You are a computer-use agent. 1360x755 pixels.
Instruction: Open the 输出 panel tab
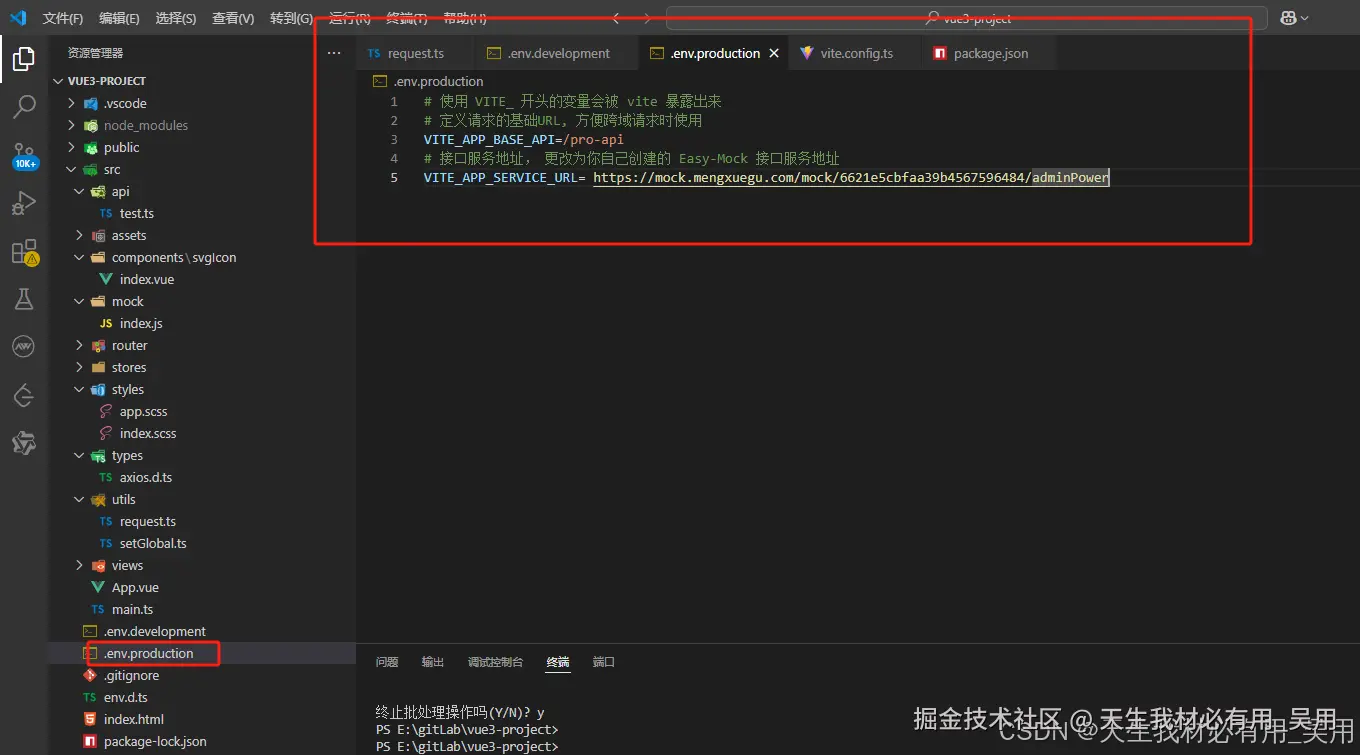[432, 661]
